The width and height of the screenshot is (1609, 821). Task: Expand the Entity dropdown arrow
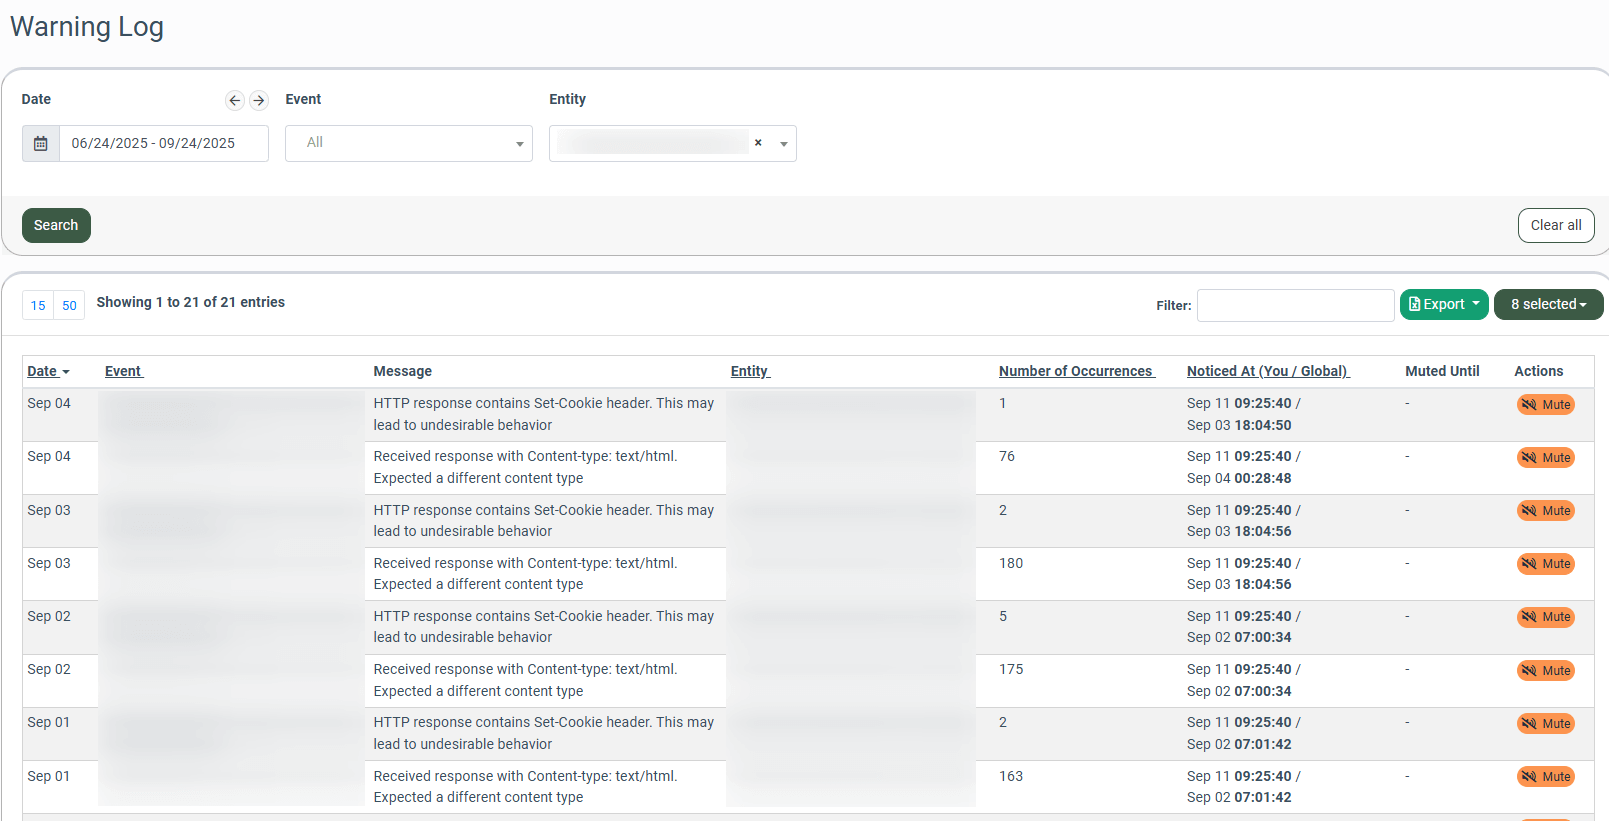click(x=784, y=144)
